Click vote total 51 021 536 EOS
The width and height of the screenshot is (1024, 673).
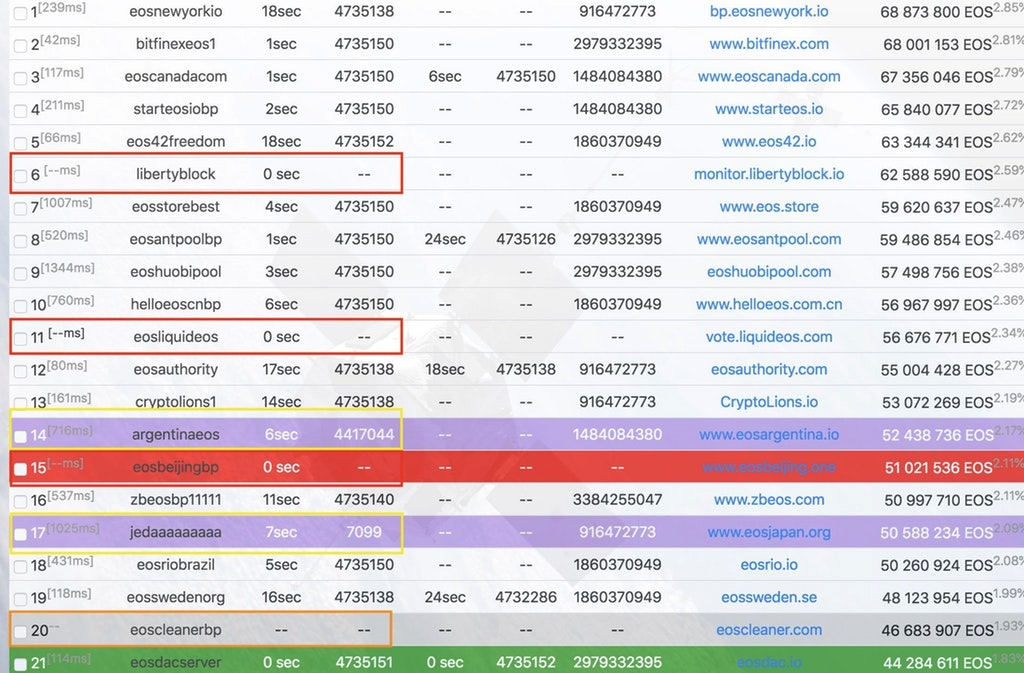point(938,468)
